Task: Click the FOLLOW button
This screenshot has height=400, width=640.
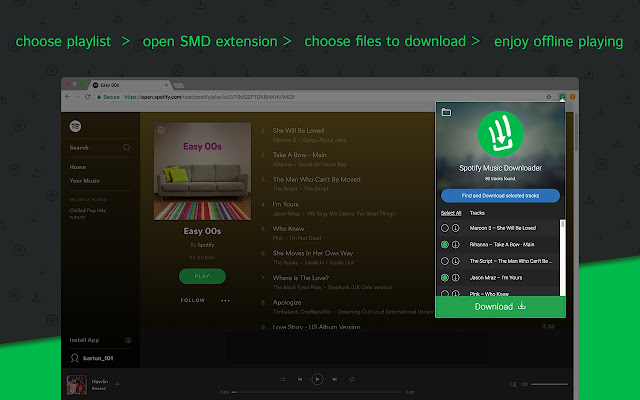Action: click(193, 300)
